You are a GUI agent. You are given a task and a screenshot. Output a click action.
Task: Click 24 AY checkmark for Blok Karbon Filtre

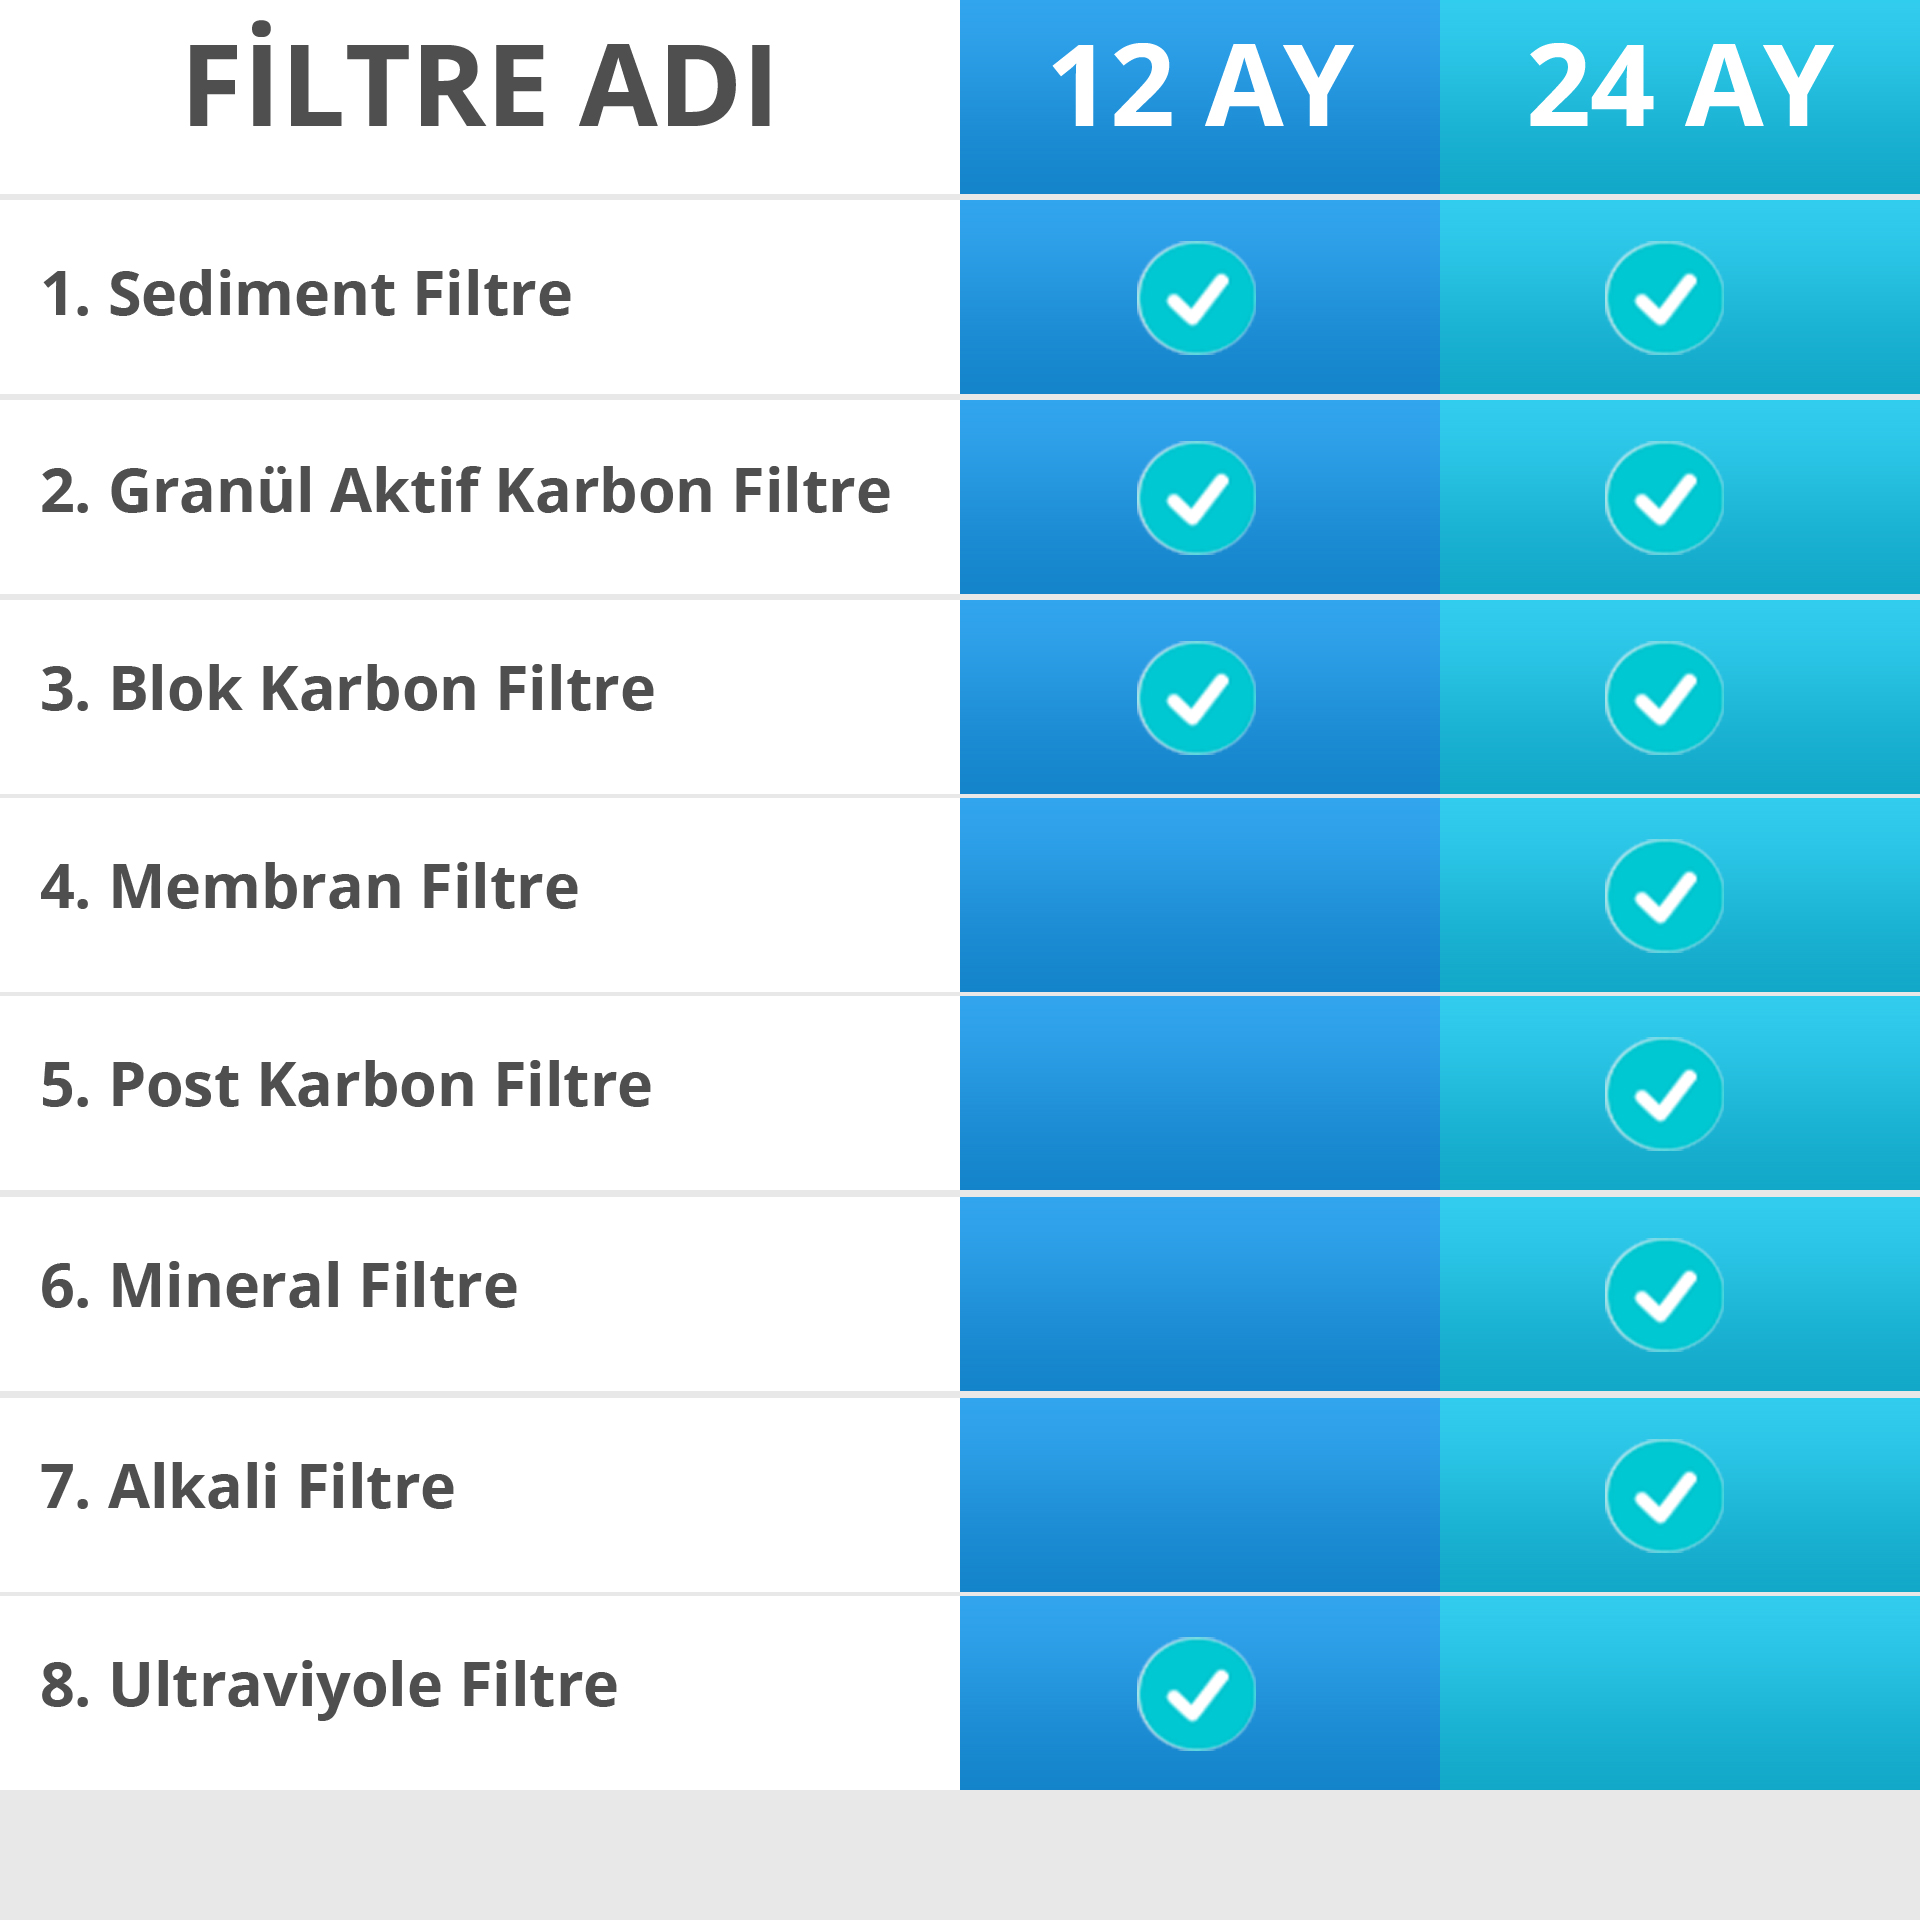(1664, 698)
